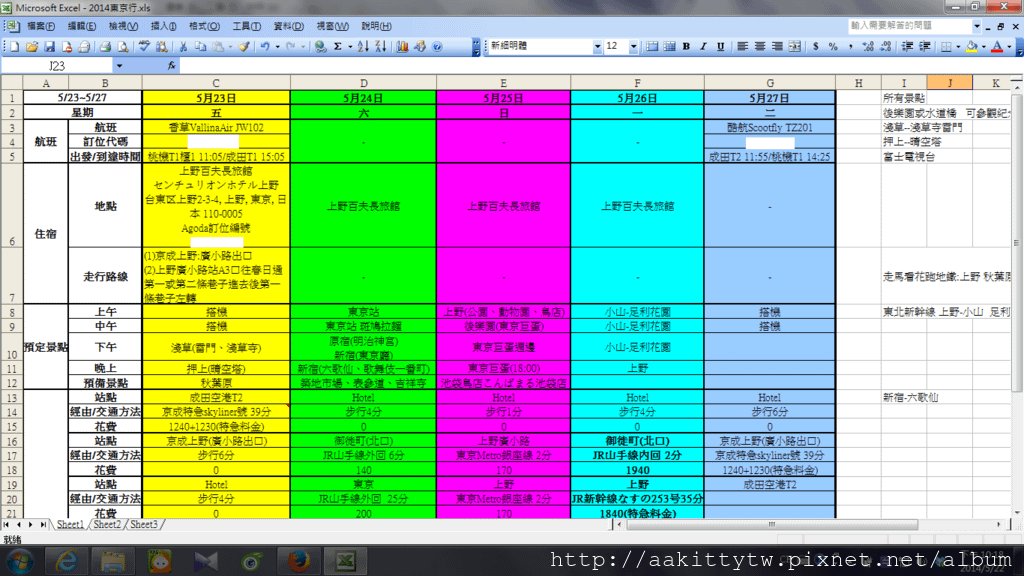Run the spelling check tool
Viewport: 1024px width, 576px height.
(144, 46)
